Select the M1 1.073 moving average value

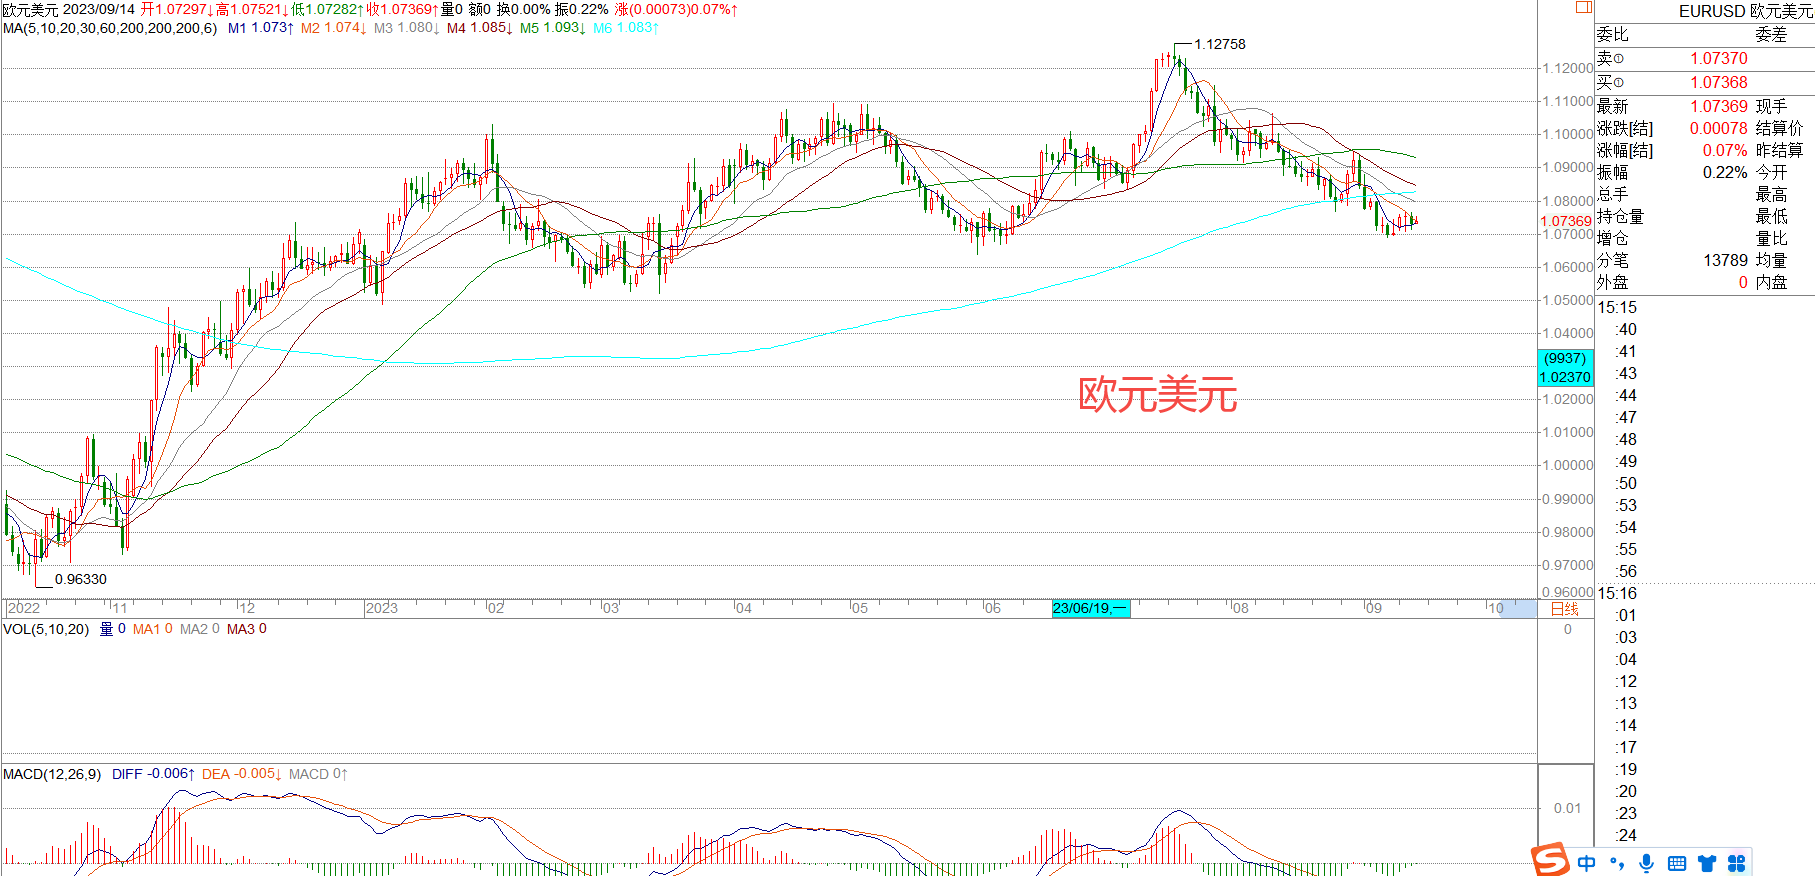[x=260, y=28]
